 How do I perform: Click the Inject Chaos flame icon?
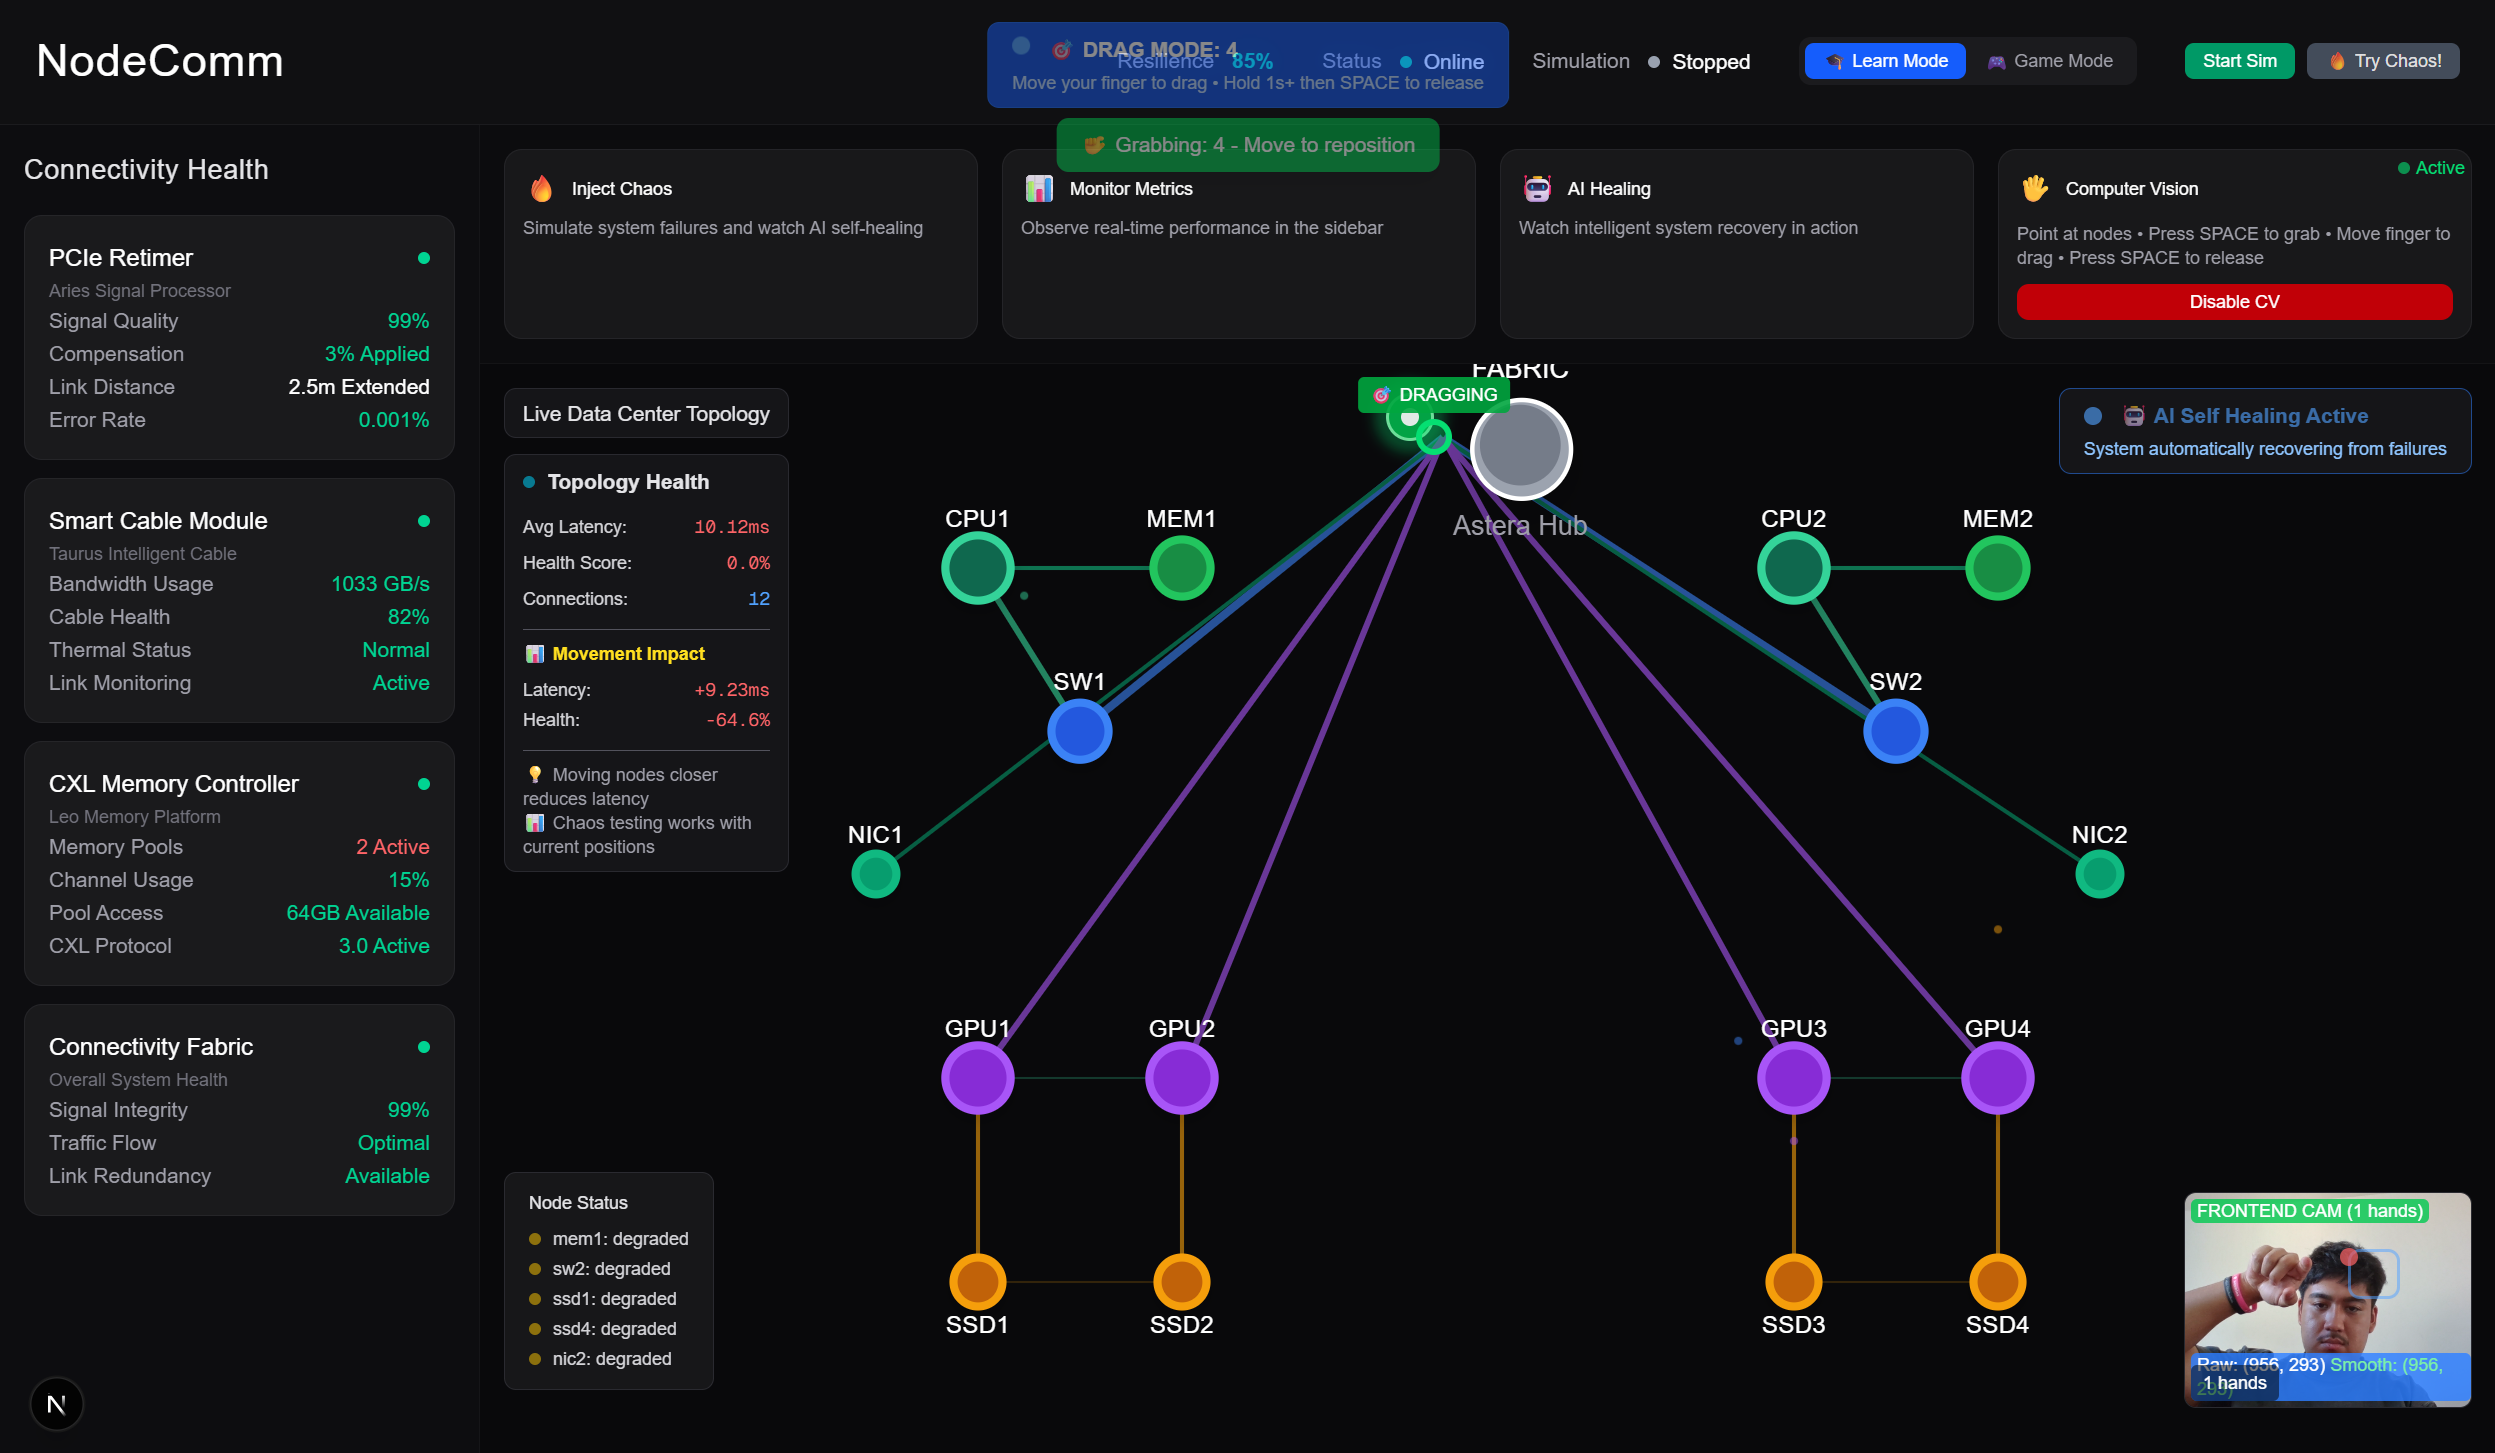point(541,189)
